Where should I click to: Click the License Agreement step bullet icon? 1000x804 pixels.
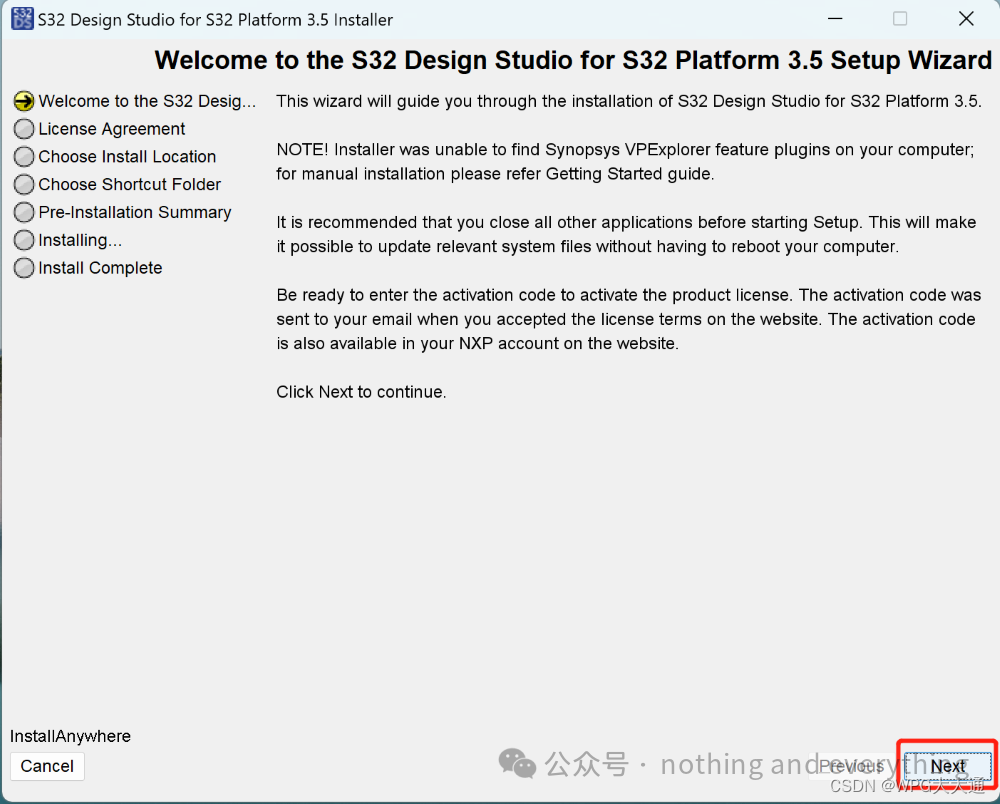(24, 129)
